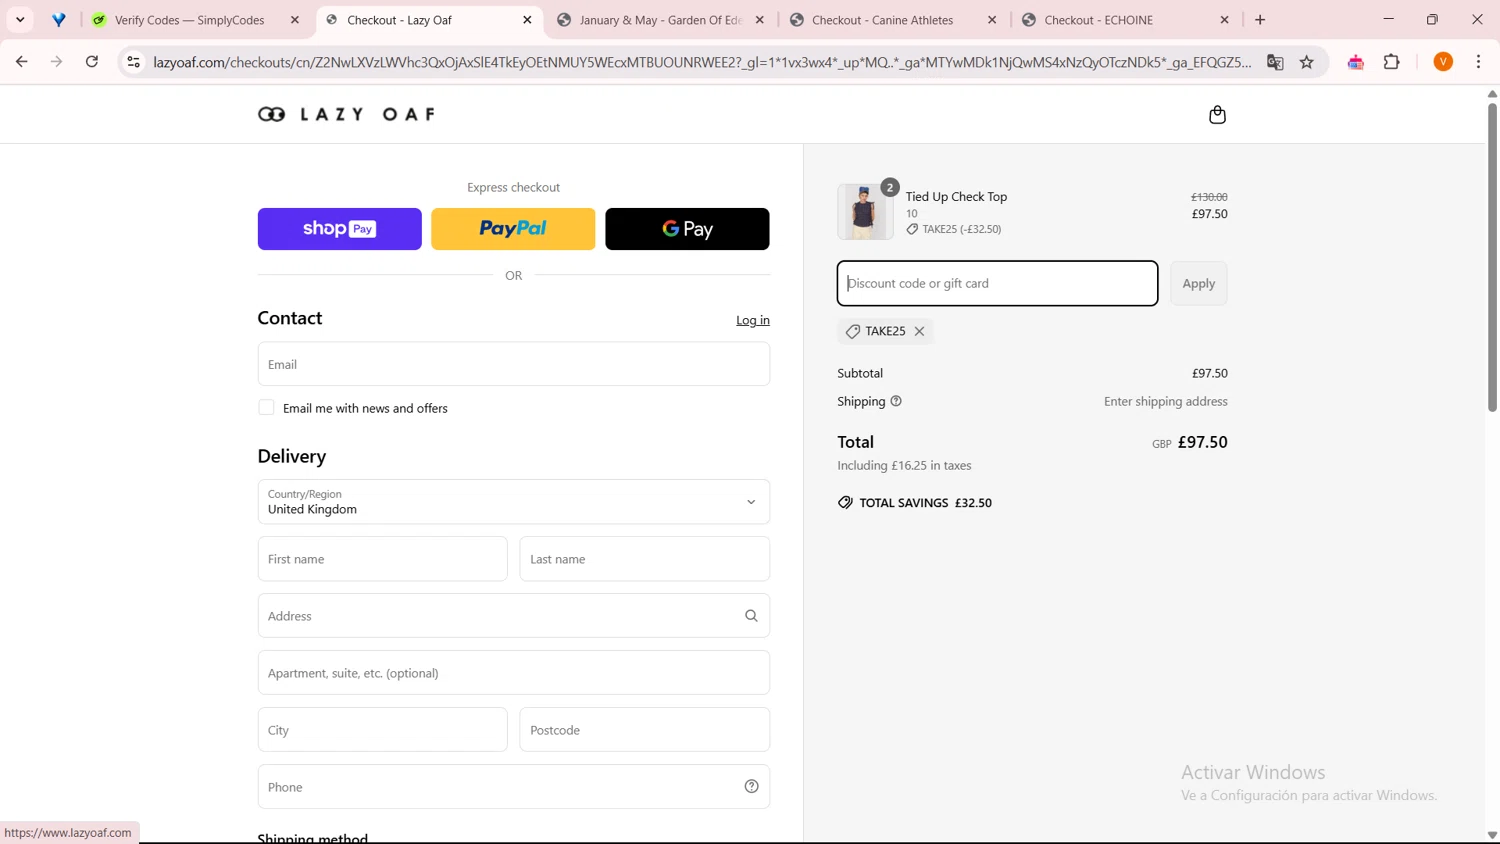Image resolution: width=1500 pixels, height=844 pixels.
Task: Open a new browser tab
Action: [1260, 20]
